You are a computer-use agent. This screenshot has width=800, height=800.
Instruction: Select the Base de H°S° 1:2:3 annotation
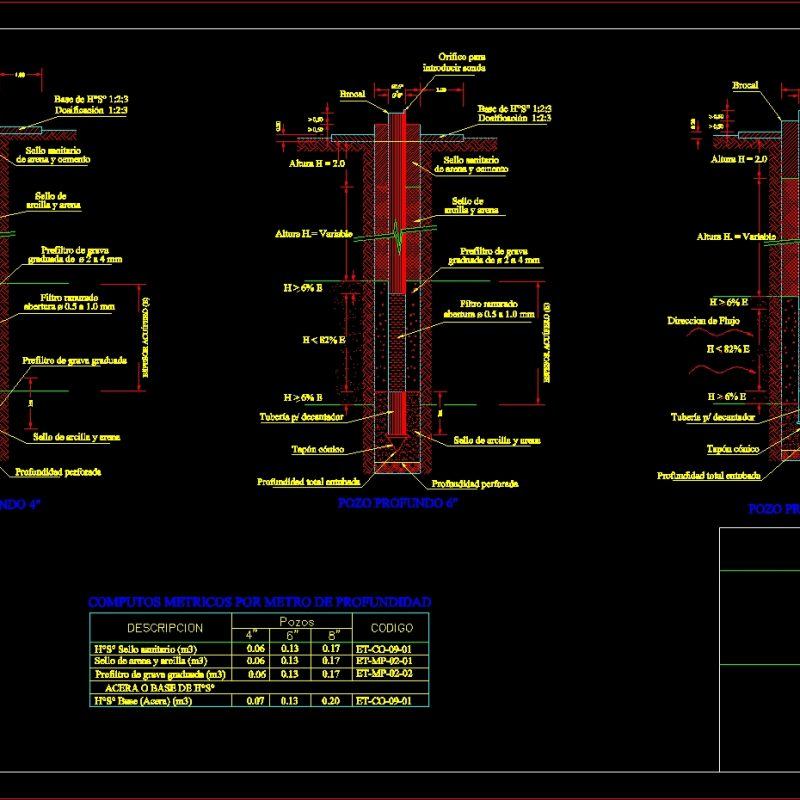pyautogui.click(x=513, y=109)
